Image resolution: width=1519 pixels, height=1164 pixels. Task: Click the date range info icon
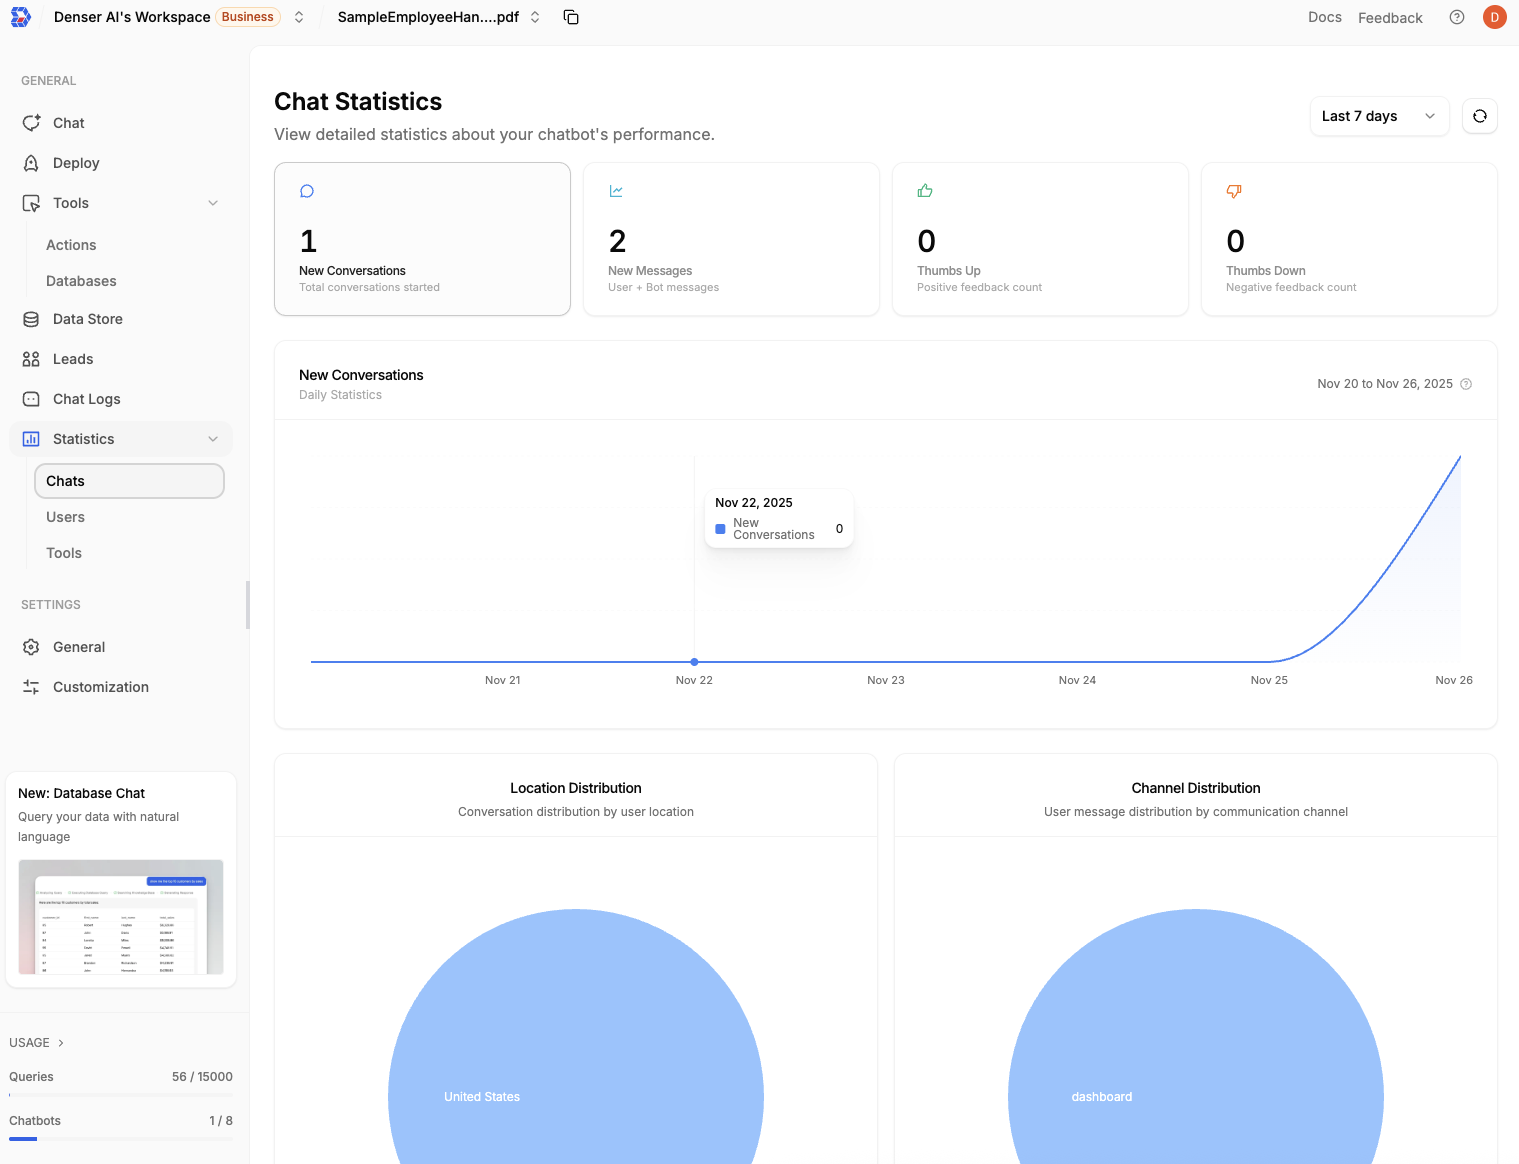coord(1466,384)
